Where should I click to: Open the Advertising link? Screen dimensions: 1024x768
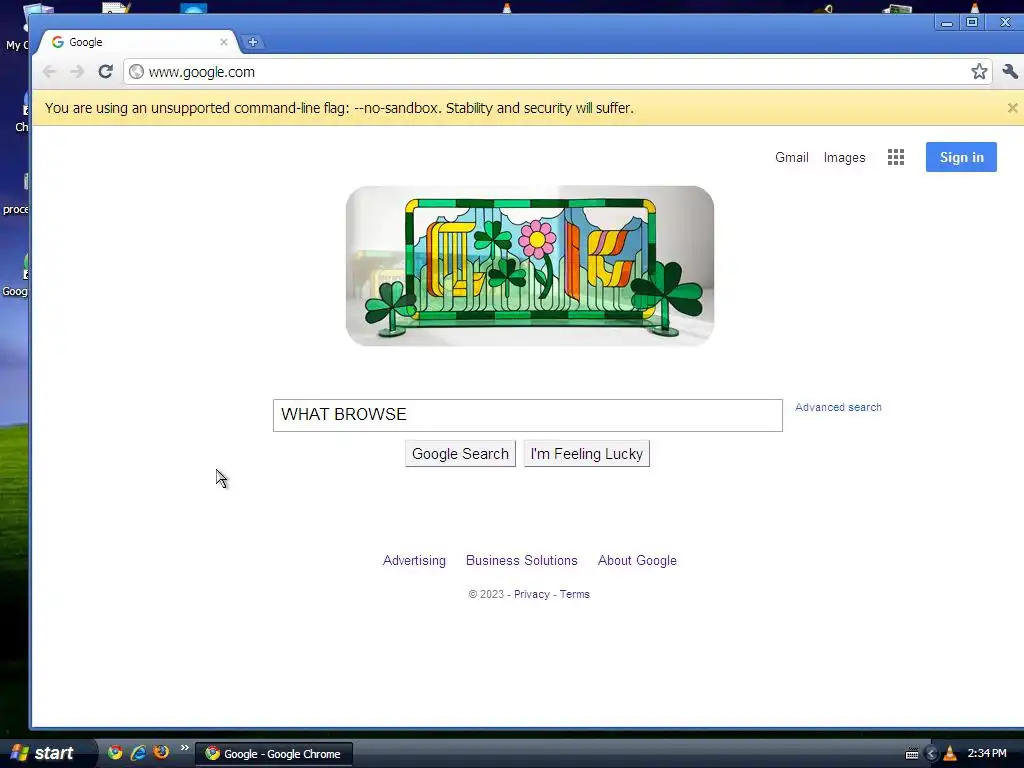tap(414, 560)
